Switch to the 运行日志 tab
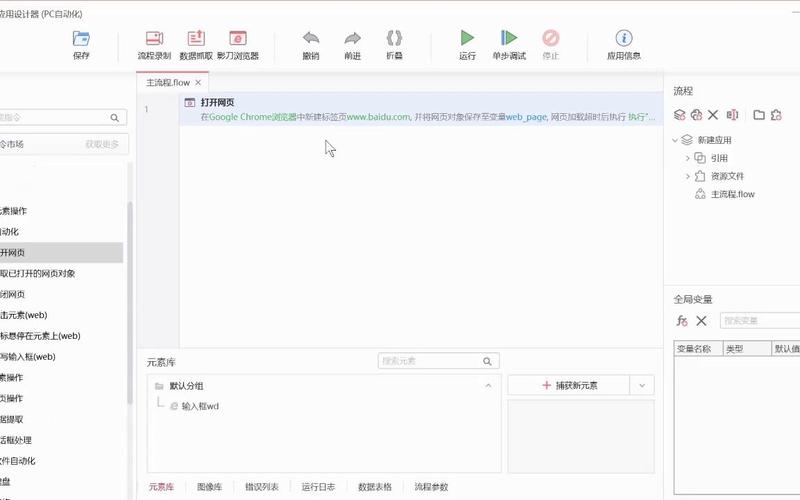Image resolution: width=800 pixels, height=500 pixels. point(318,487)
